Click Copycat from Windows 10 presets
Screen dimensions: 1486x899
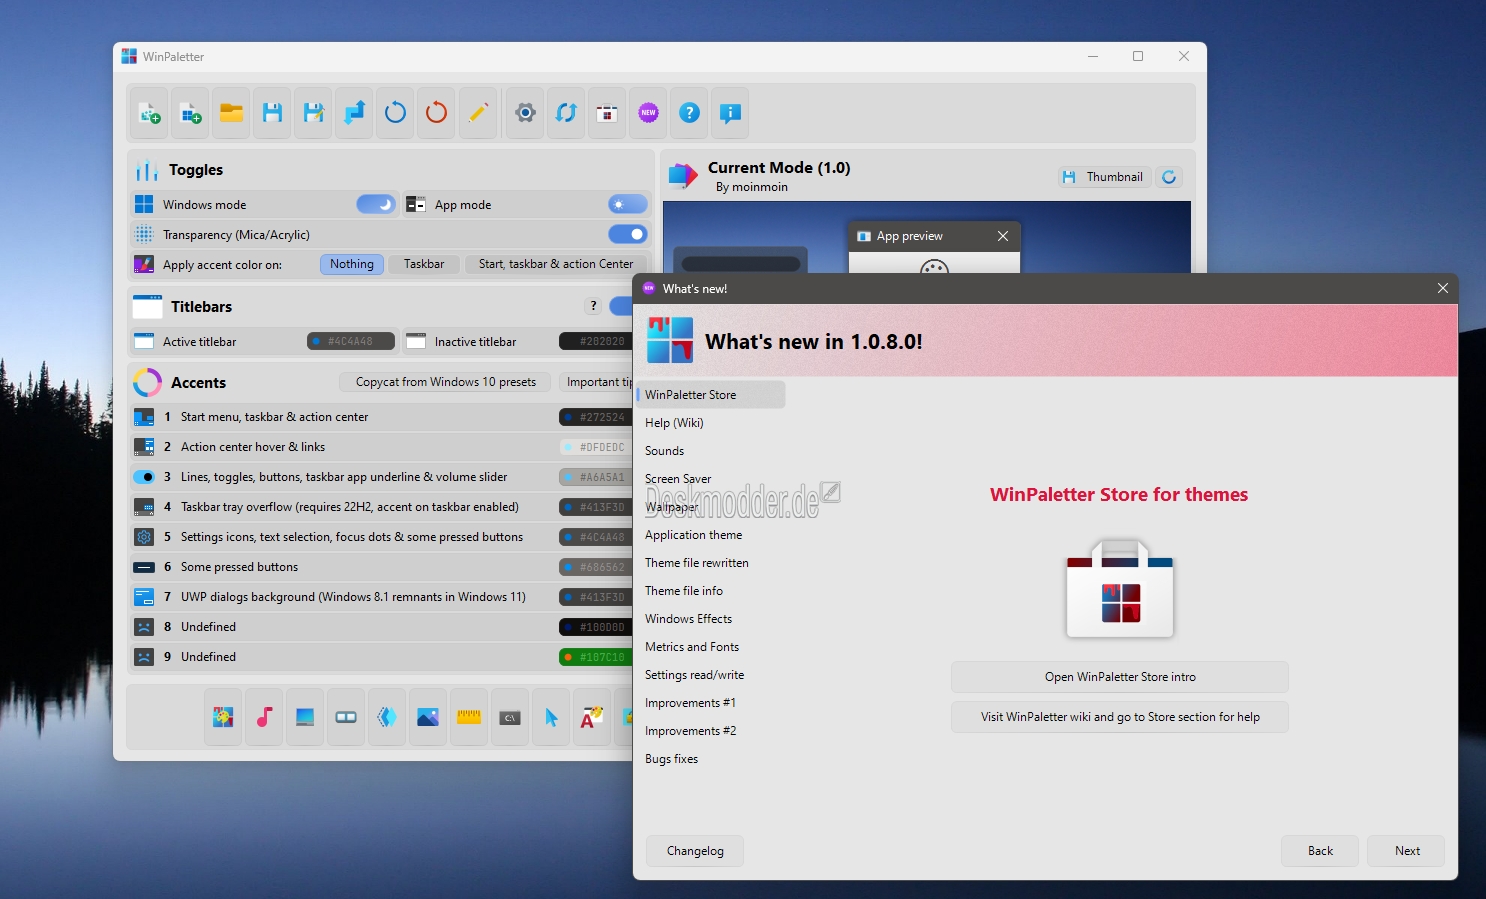point(446,382)
